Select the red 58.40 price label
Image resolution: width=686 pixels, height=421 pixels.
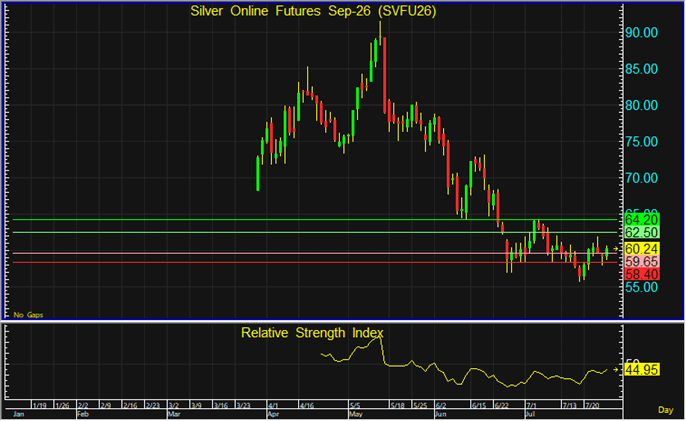[641, 274]
